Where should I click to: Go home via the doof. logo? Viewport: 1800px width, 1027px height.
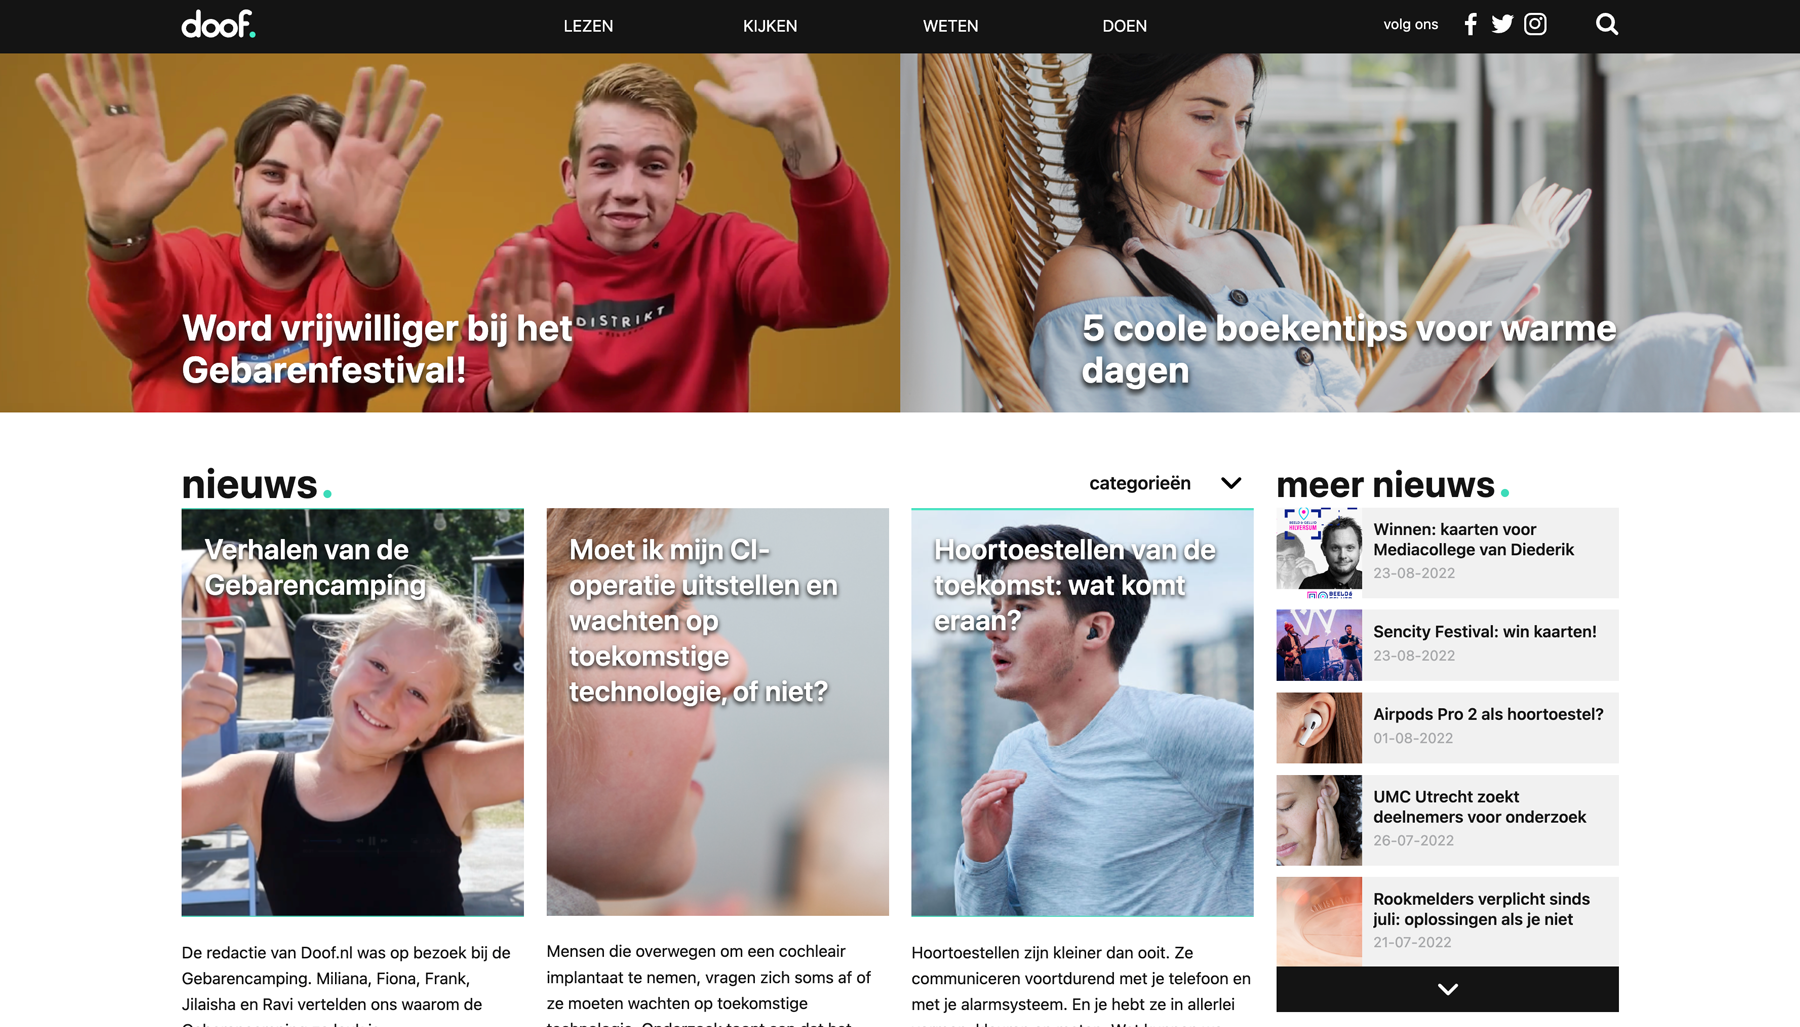pyautogui.click(x=218, y=24)
